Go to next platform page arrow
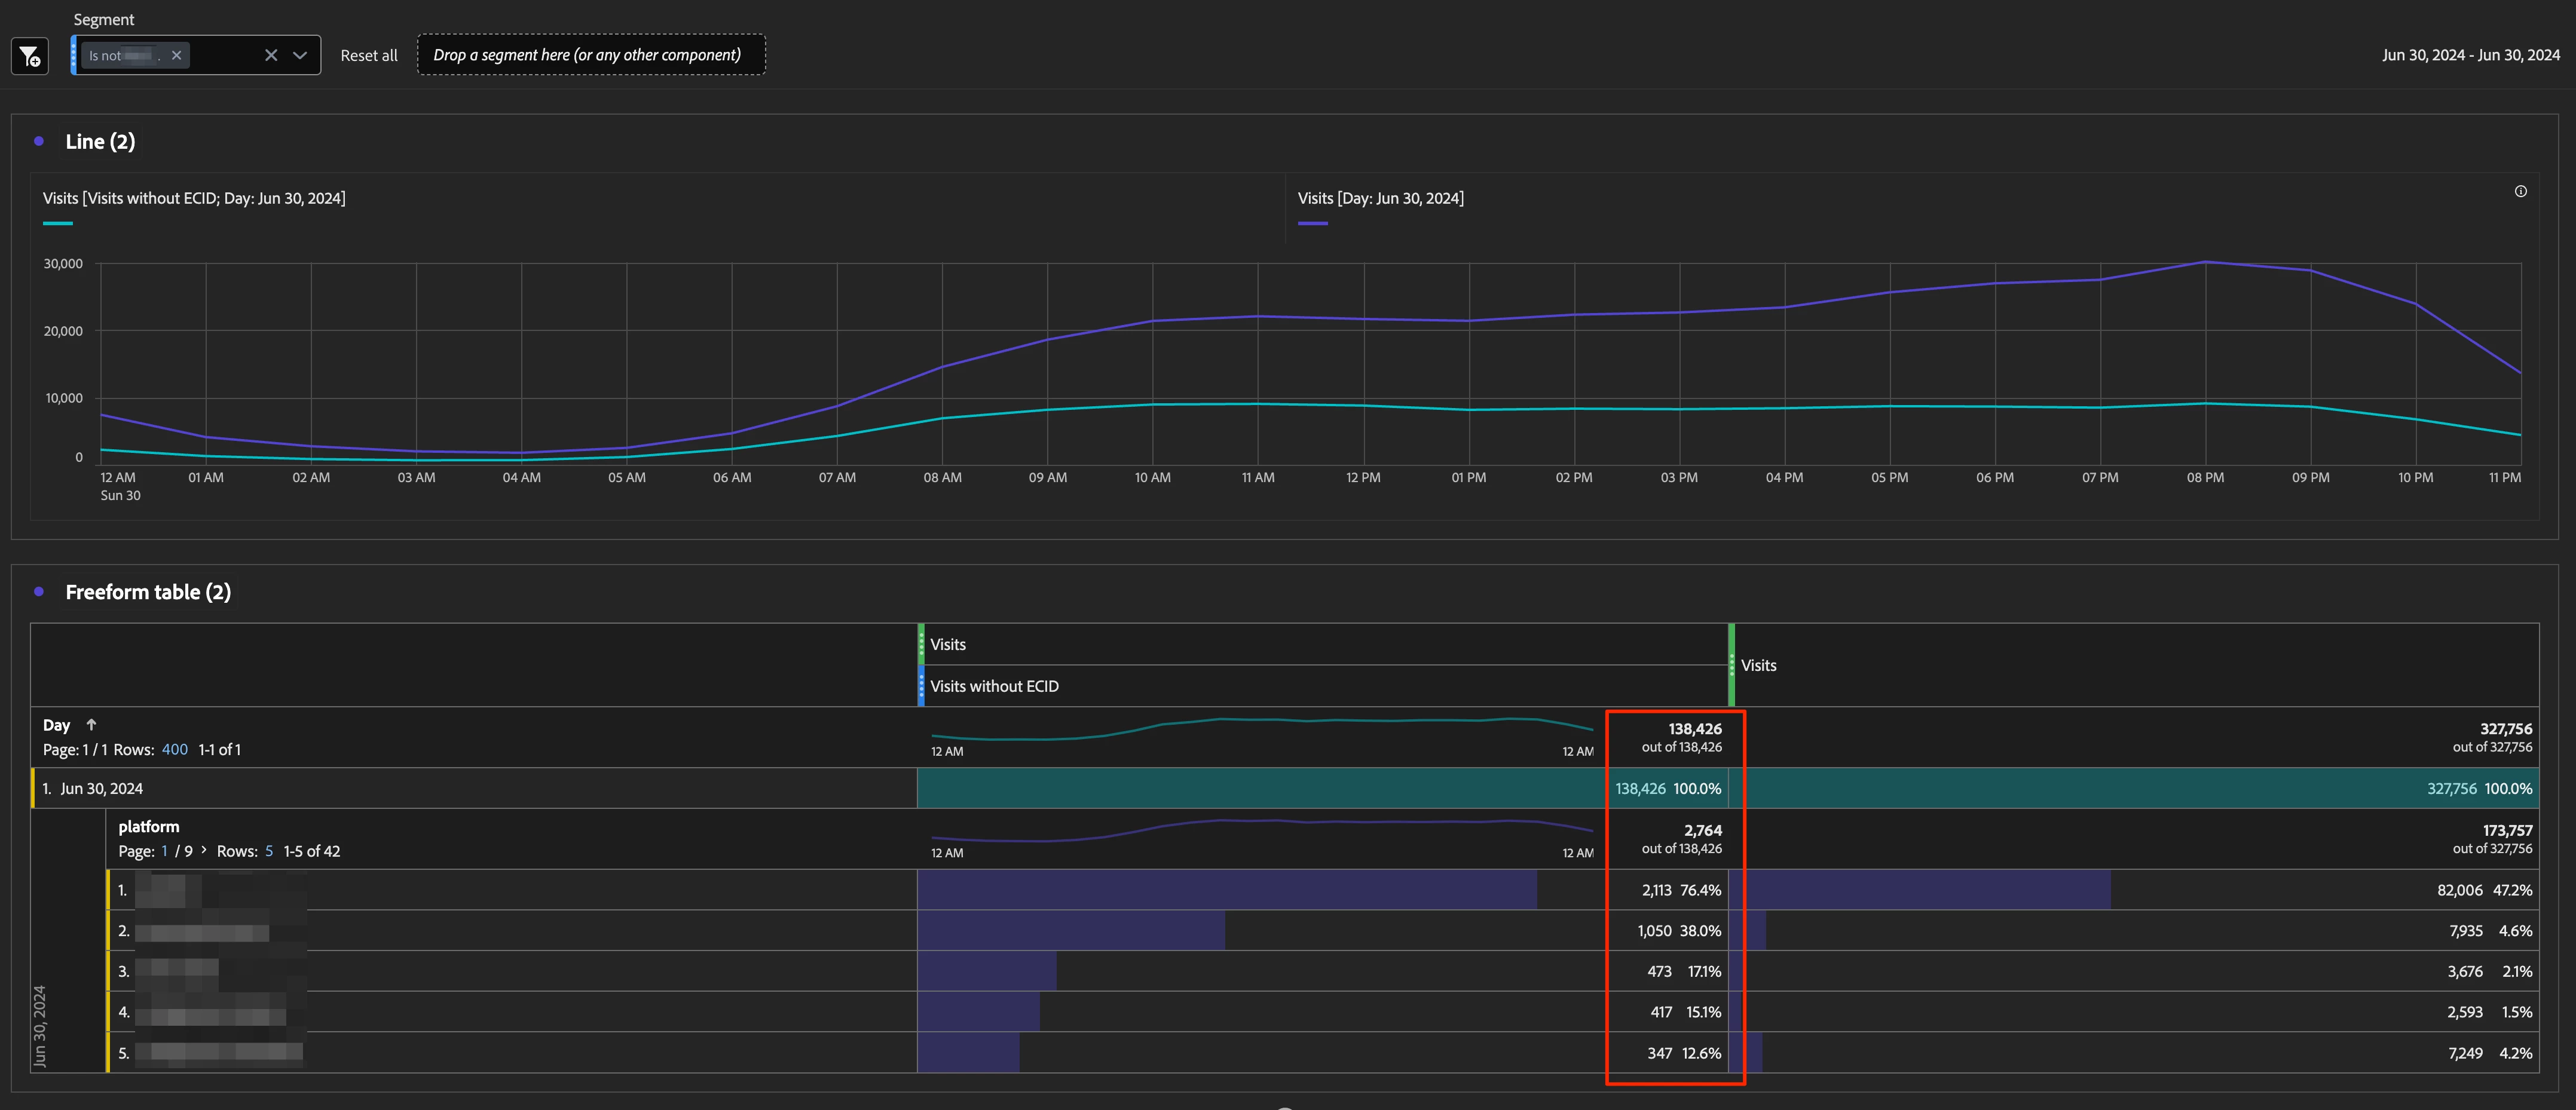Viewport: 2576px width, 1110px height. point(204,851)
